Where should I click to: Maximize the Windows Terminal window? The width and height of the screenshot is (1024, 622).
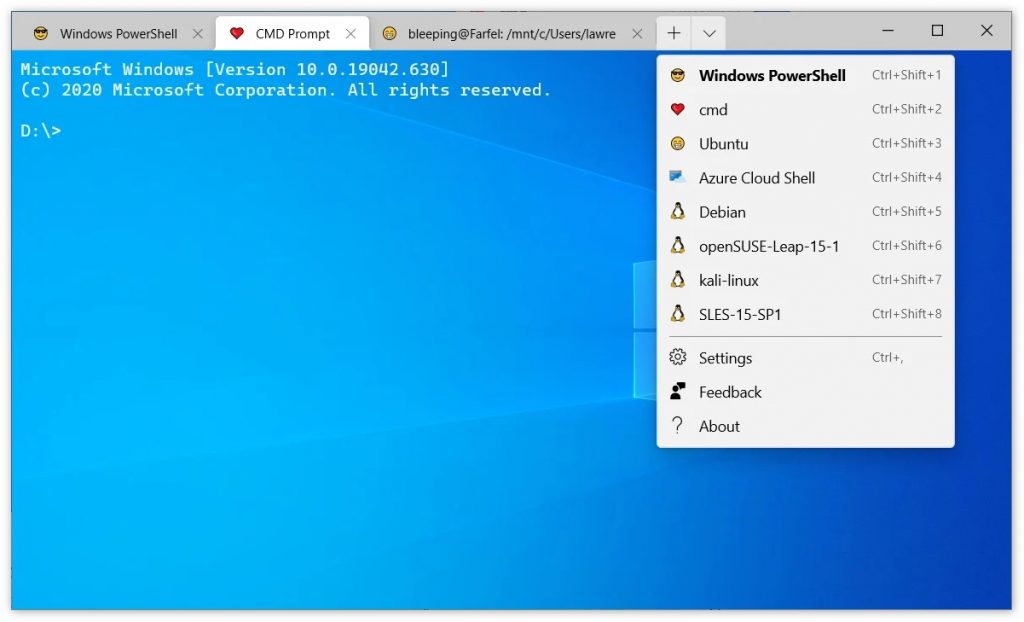(937, 31)
